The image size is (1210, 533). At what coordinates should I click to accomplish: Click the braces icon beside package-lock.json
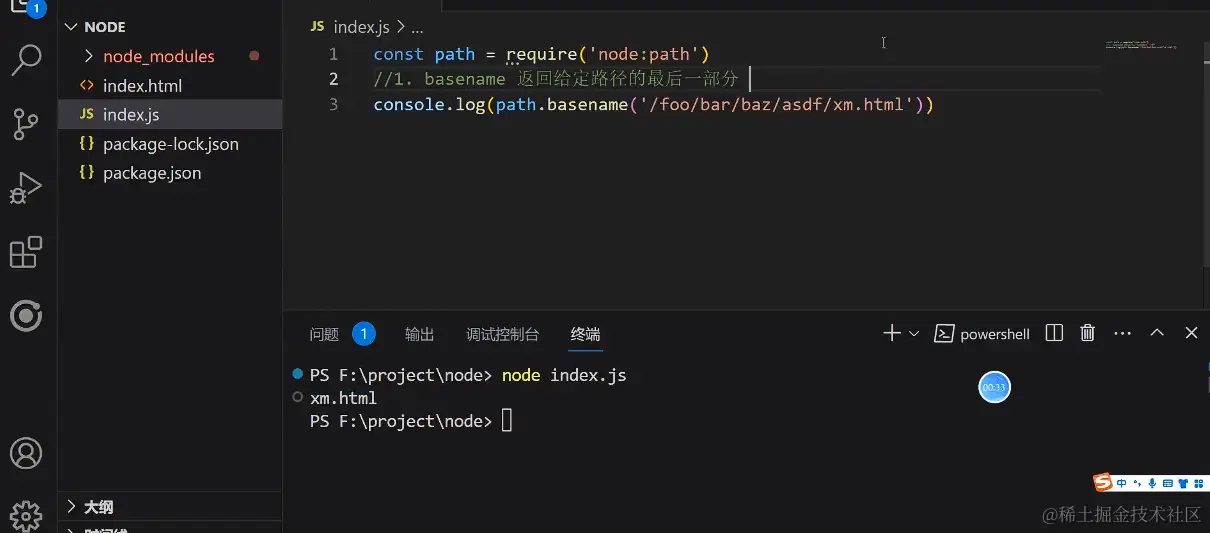86,143
